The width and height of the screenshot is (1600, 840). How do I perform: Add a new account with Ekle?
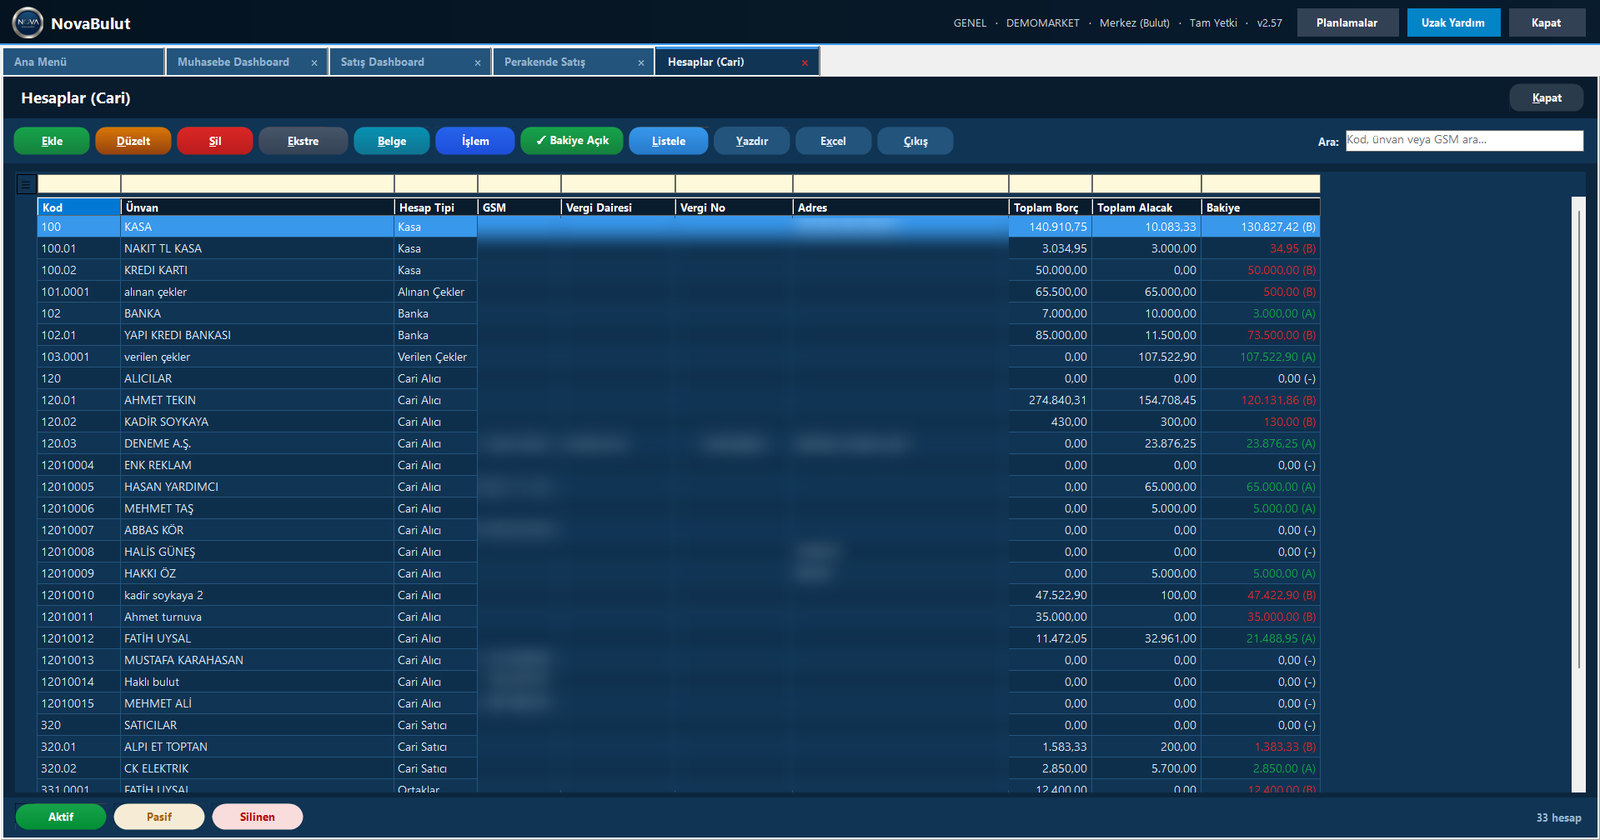point(52,141)
